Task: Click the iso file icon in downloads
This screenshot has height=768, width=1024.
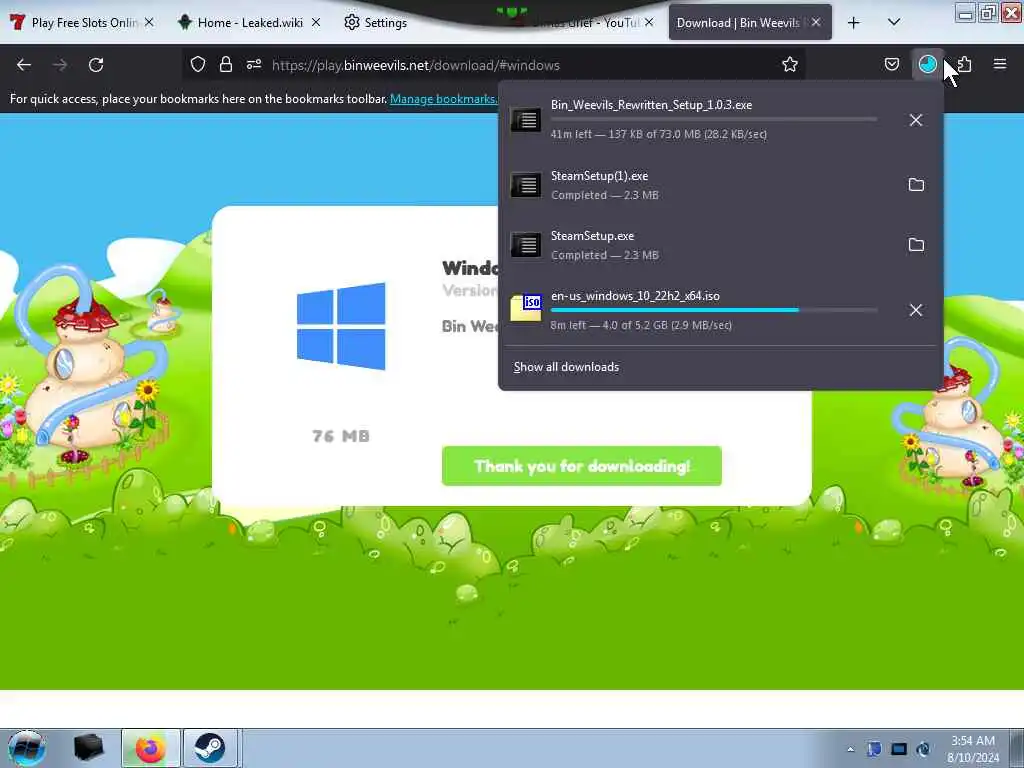Action: pyautogui.click(x=526, y=308)
